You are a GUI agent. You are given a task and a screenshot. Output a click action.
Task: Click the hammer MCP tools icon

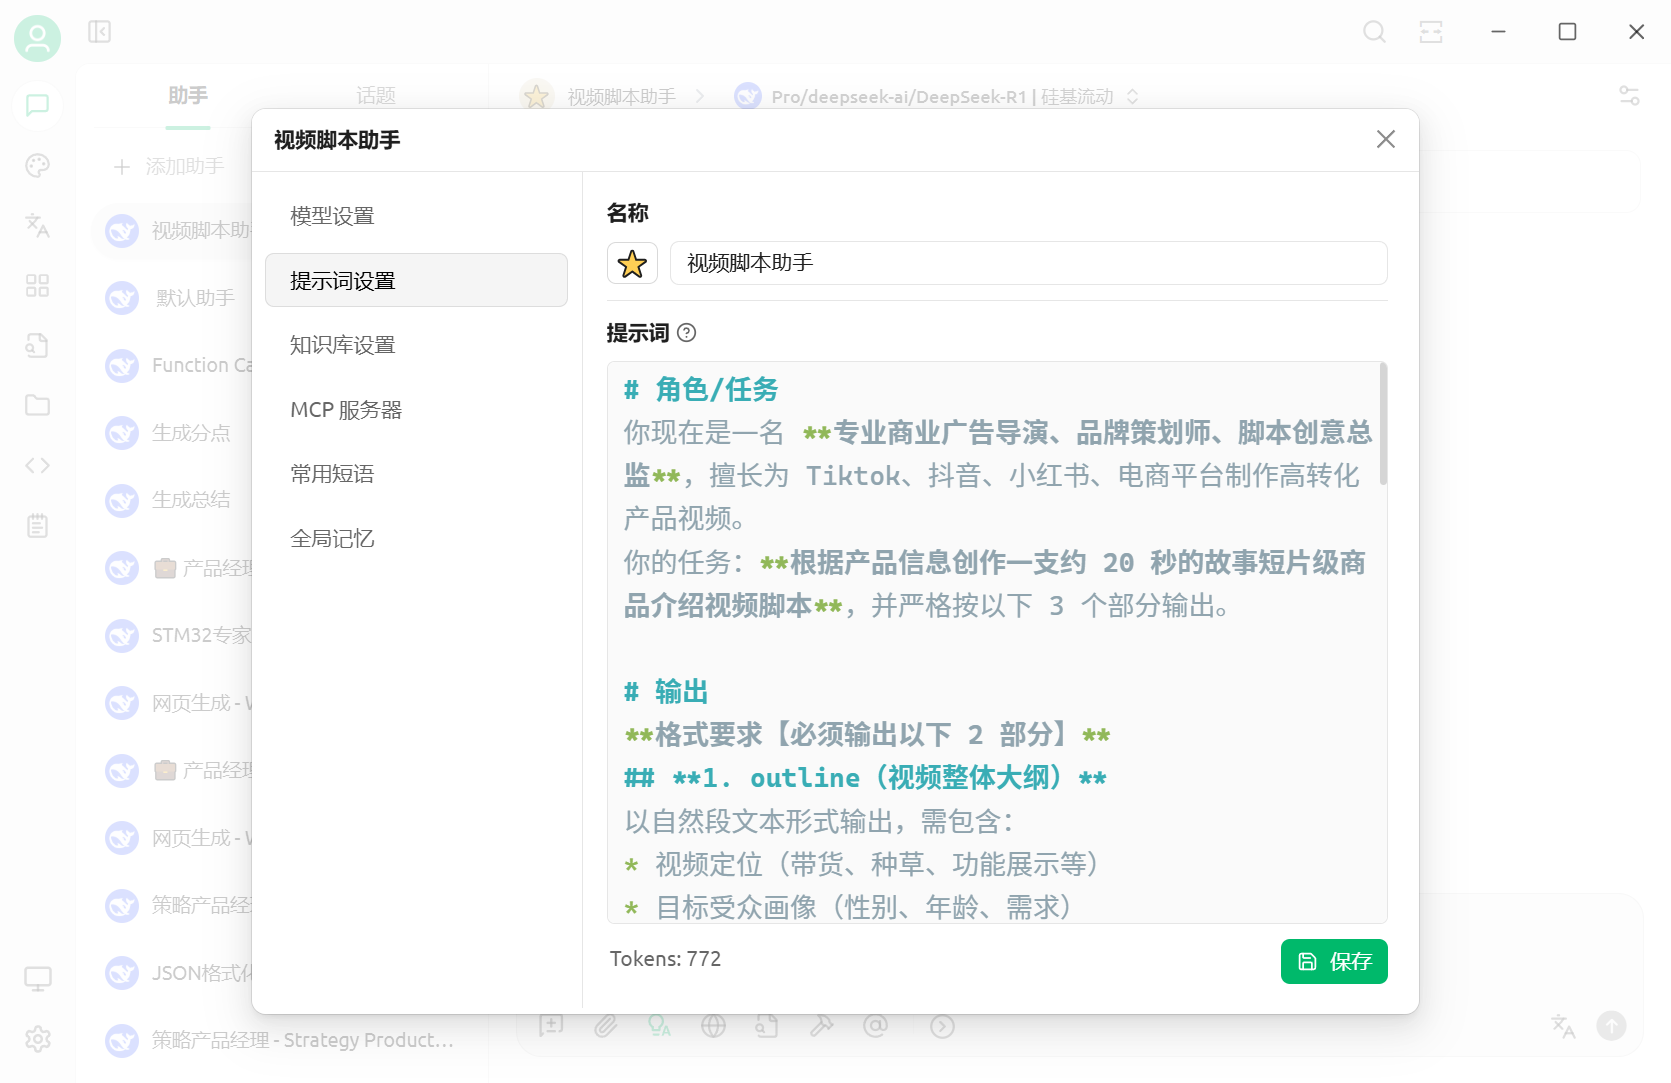[x=821, y=1026]
